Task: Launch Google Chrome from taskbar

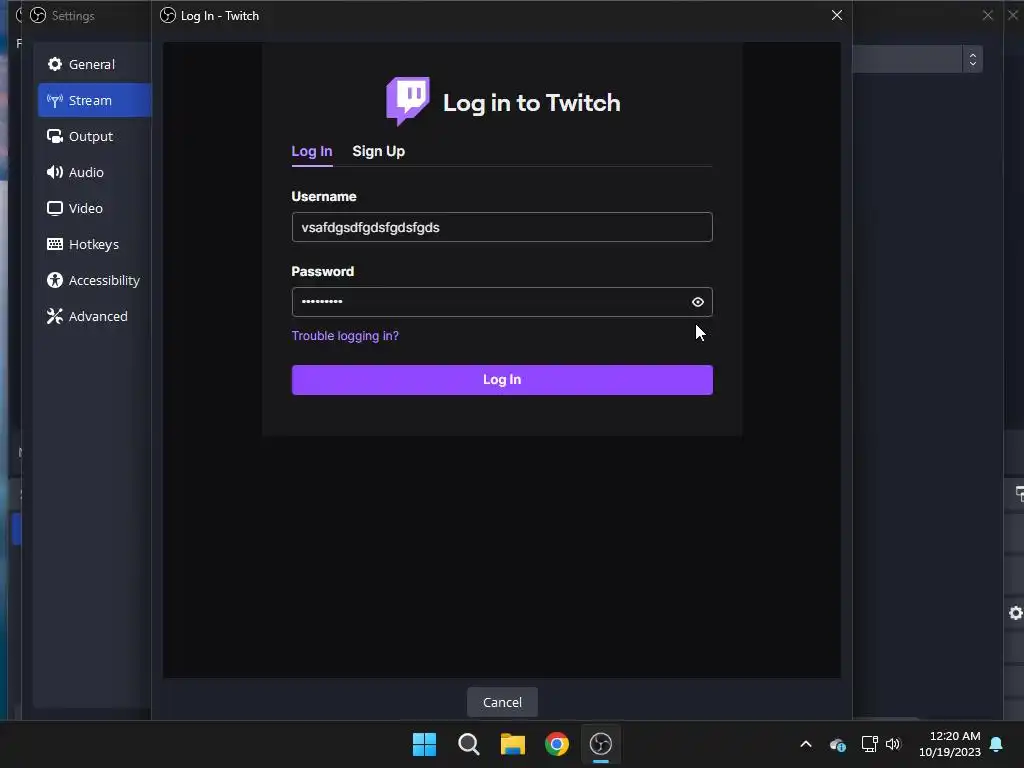Action: click(556, 744)
